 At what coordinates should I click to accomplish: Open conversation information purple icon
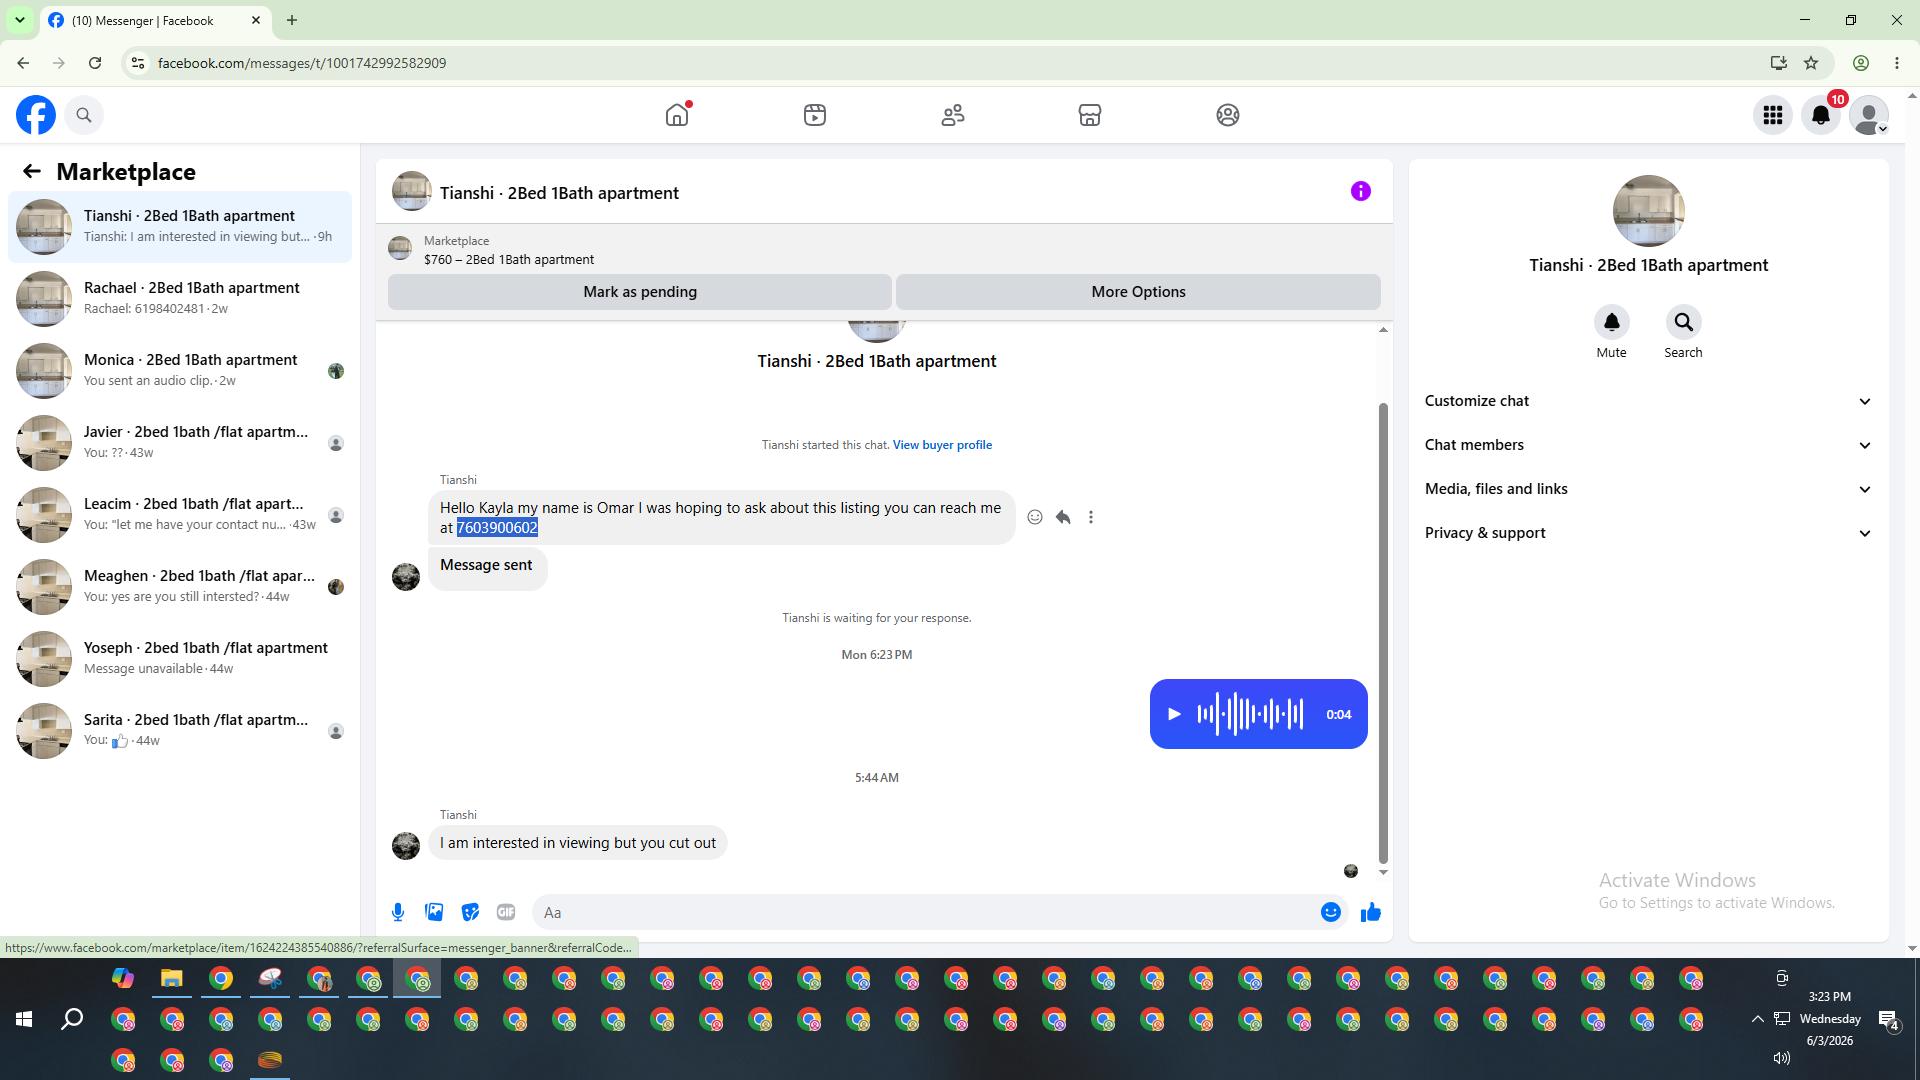pos(1361,191)
